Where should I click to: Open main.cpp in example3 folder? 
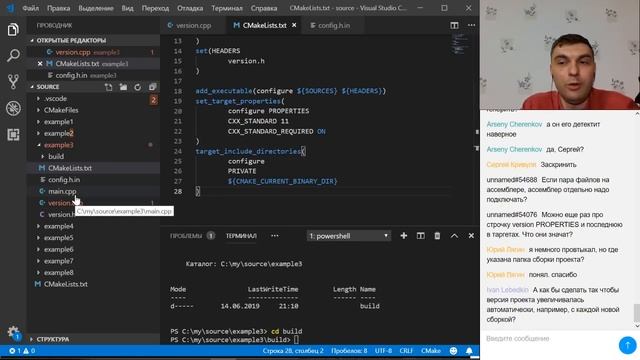62,191
